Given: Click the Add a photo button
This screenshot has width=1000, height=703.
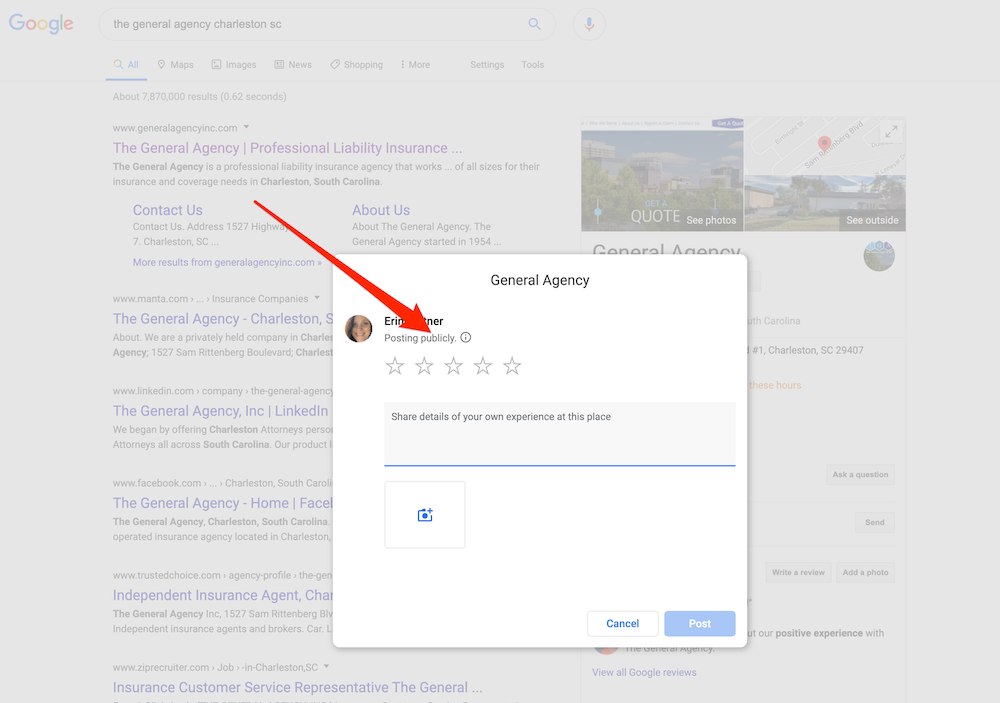Looking at the screenshot, I should click(x=865, y=572).
